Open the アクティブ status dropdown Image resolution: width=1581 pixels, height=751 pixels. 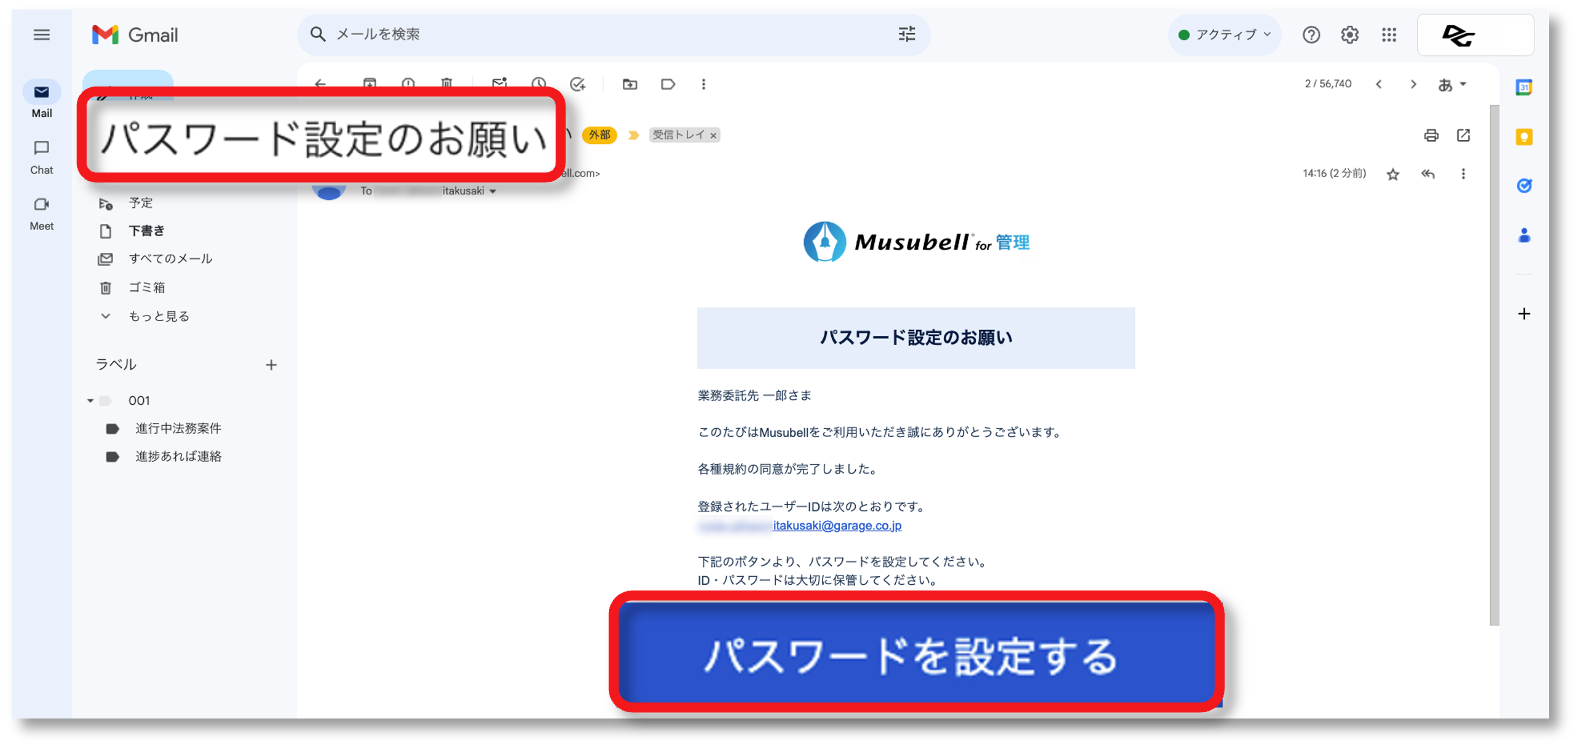click(x=1224, y=35)
